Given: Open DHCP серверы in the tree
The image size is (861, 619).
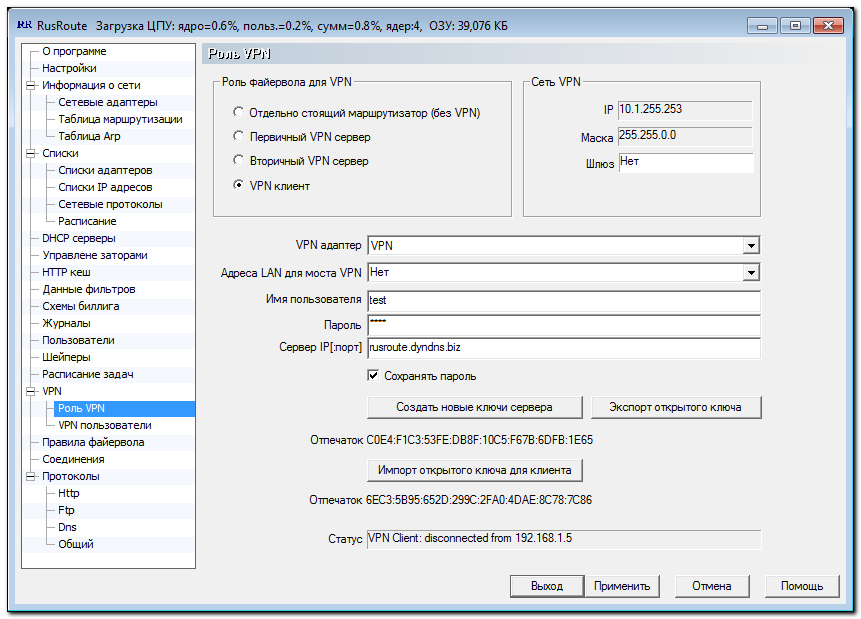Looking at the screenshot, I should [x=79, y=238].
